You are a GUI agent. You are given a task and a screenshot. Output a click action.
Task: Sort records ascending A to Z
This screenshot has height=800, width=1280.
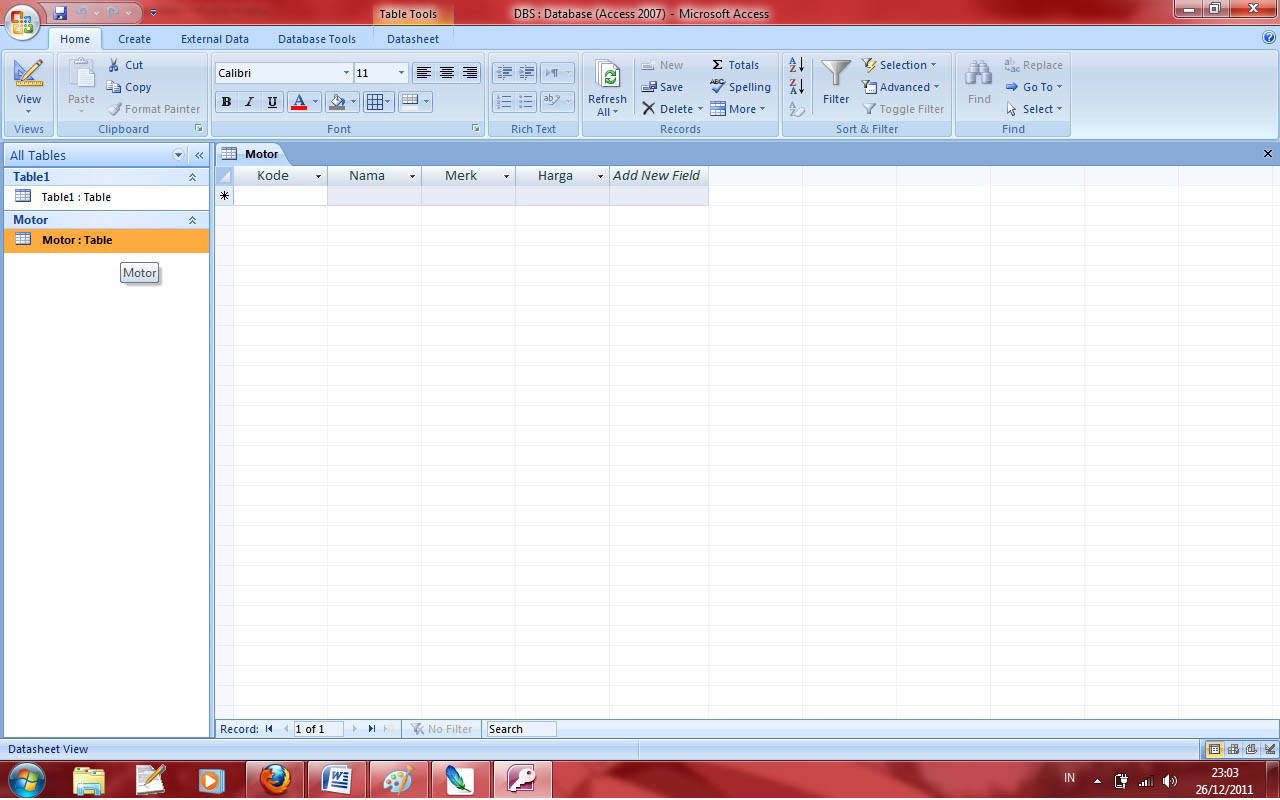pos(797,65)
